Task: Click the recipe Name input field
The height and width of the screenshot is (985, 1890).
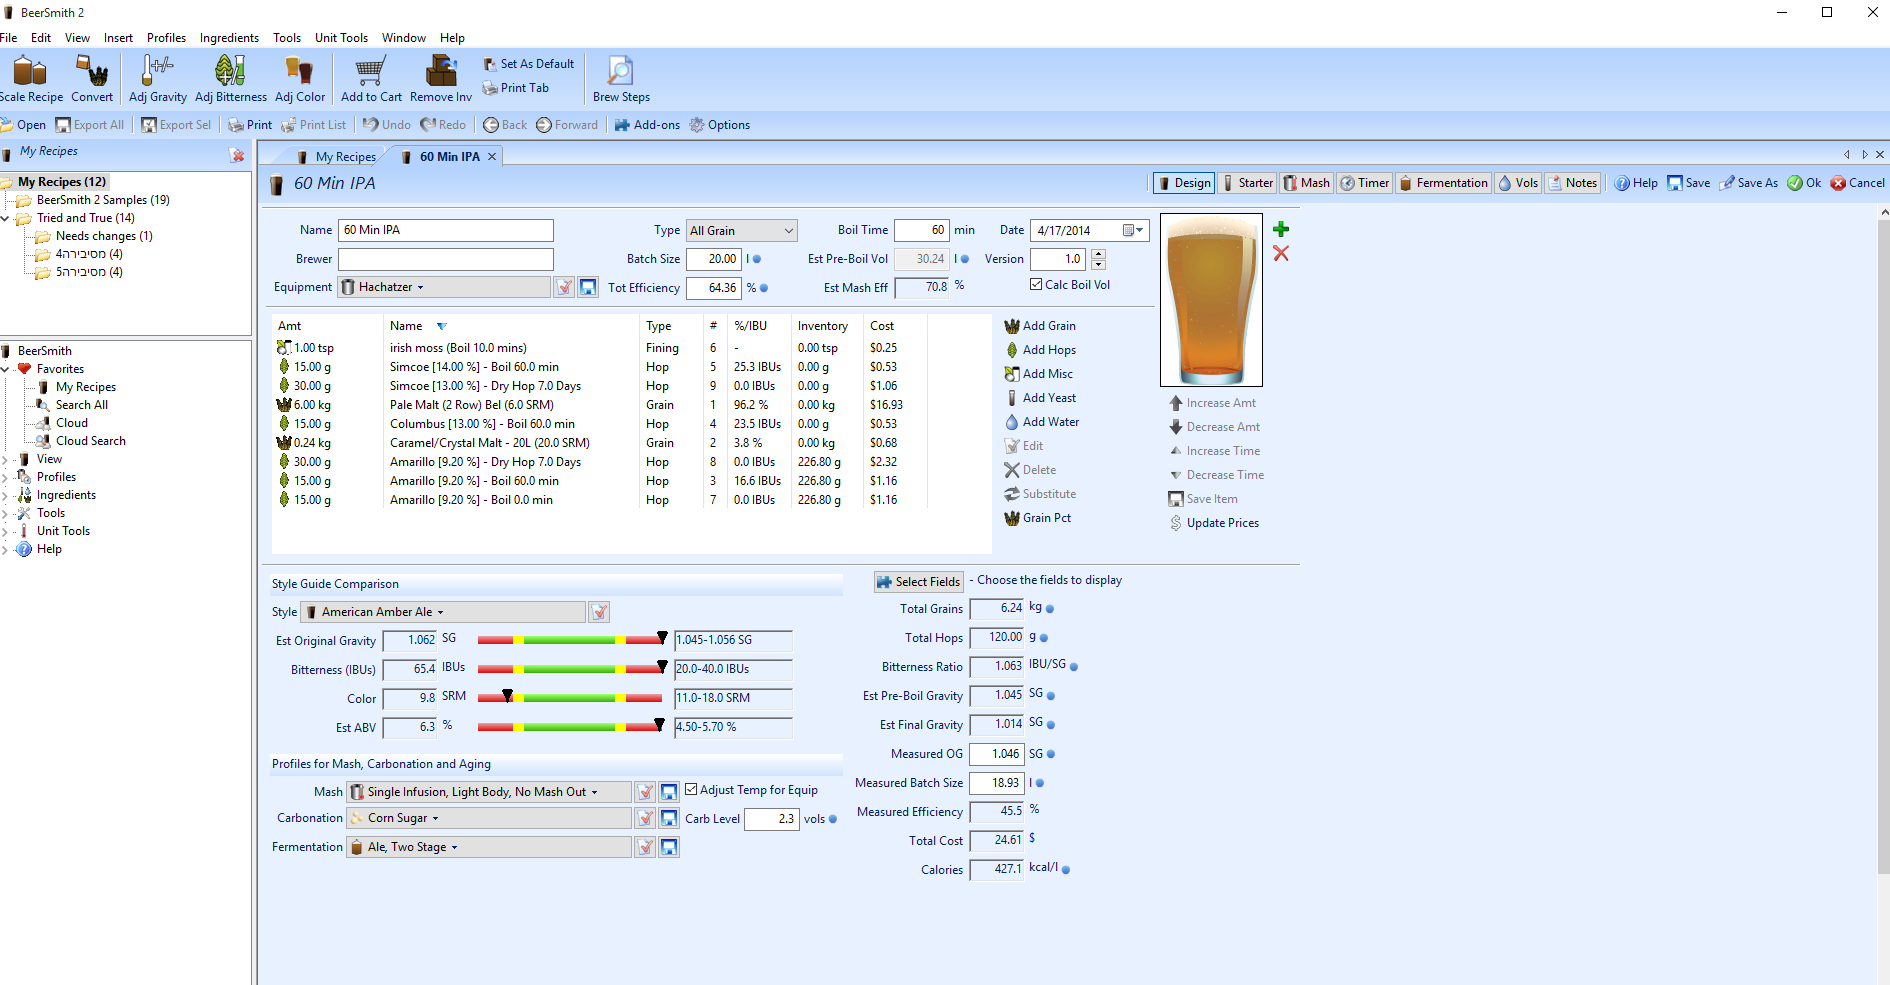Action: click(x=446, y=230)
